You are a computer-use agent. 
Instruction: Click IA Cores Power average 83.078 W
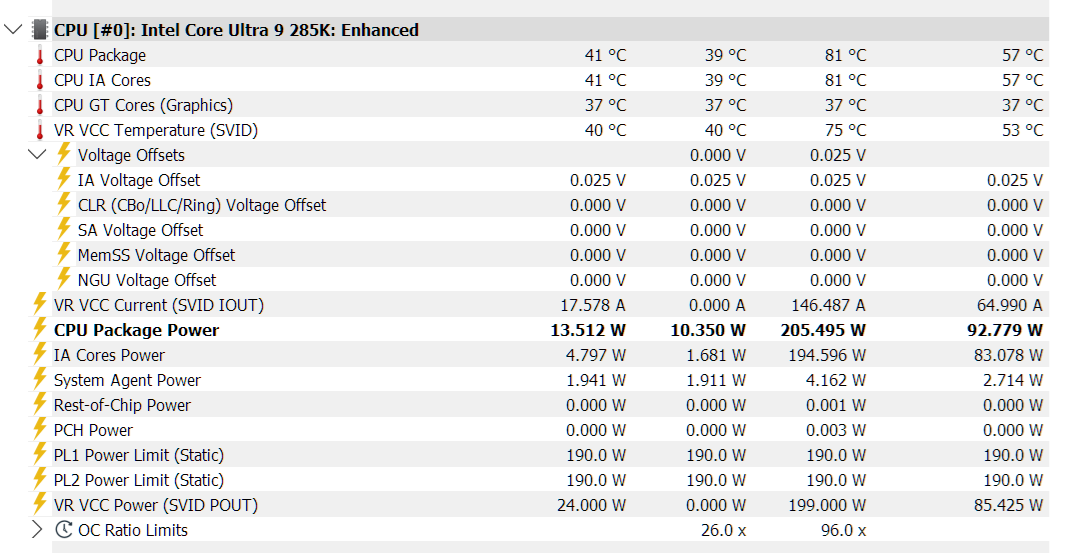pos(1008,355)
